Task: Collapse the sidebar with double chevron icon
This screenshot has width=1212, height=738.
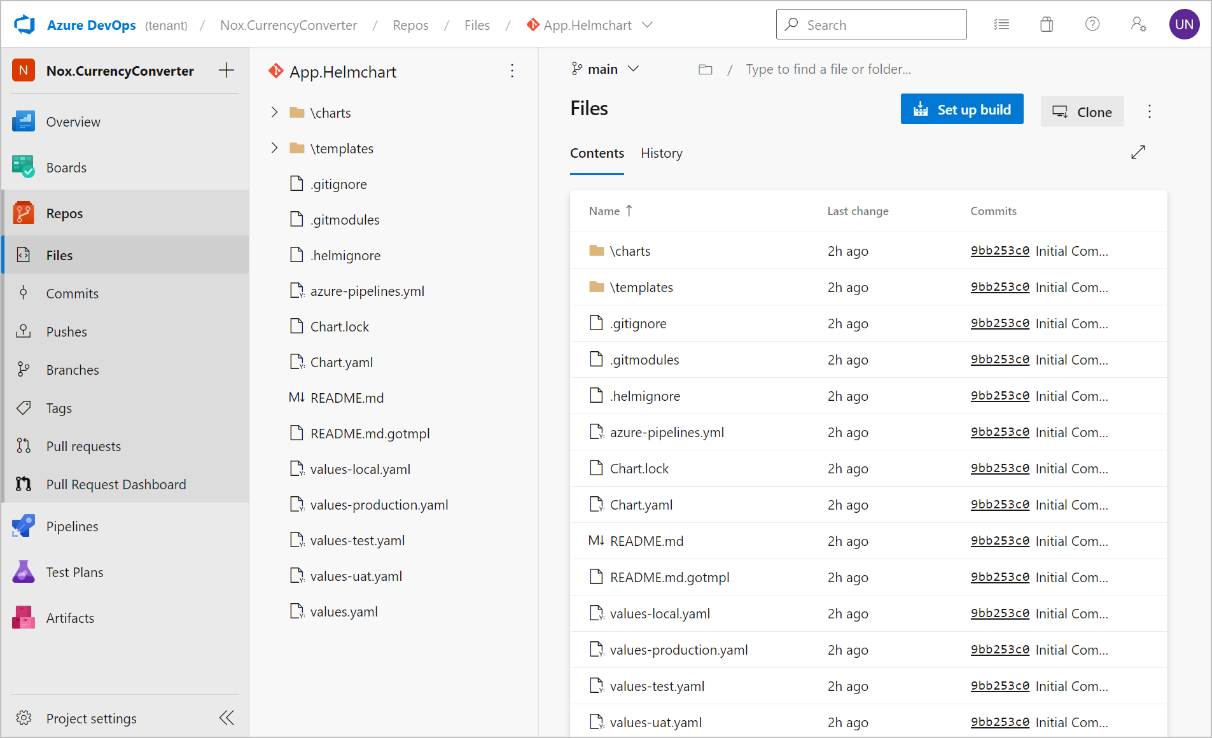Action: (227, 718)
